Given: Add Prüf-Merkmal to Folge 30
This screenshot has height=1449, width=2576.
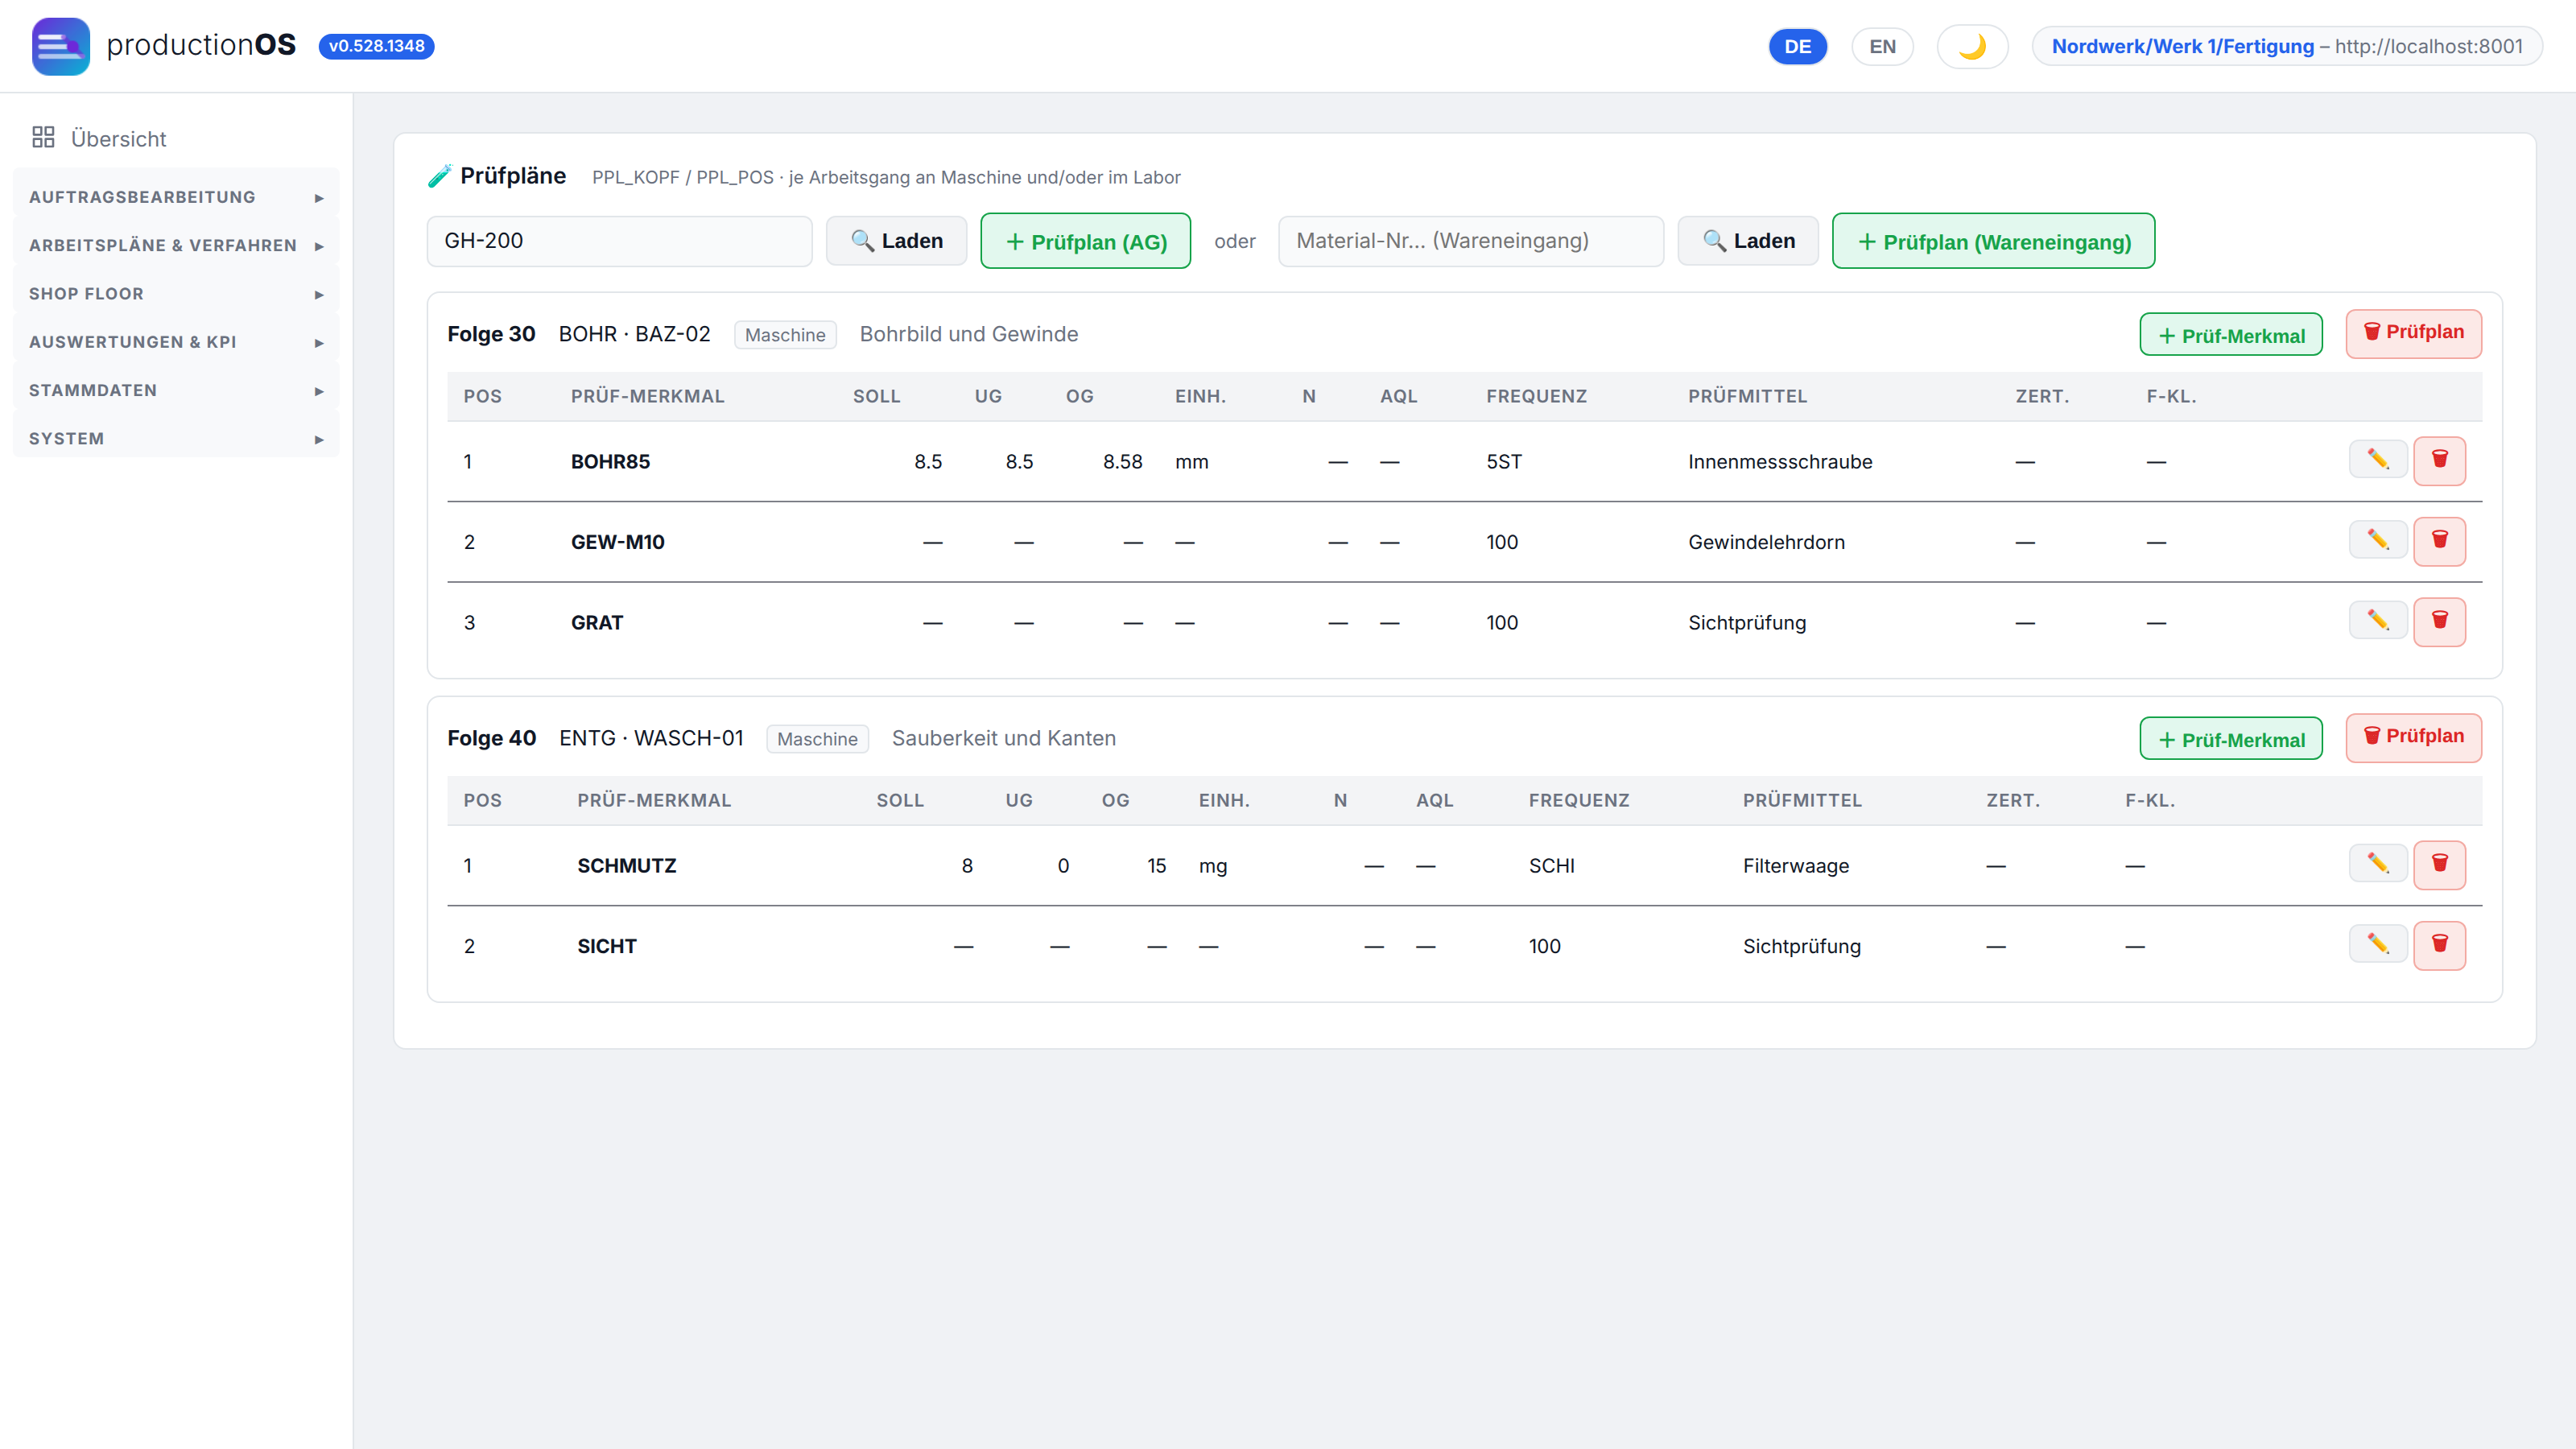Looking at the screenshot, I should pyautogui.click(x=2231, y=335).
